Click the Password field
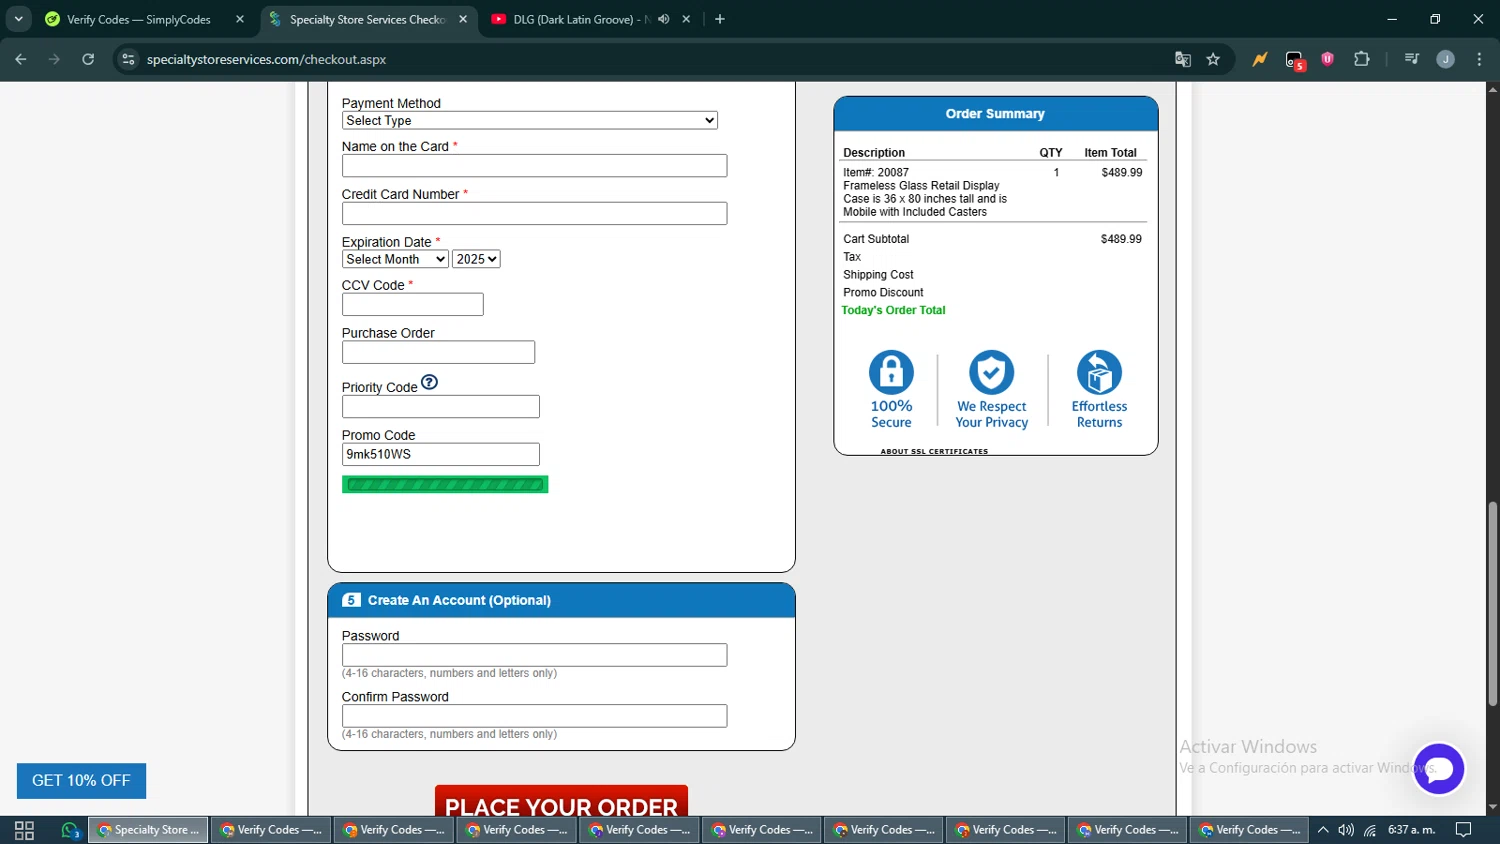 click(x=534, y=655)
